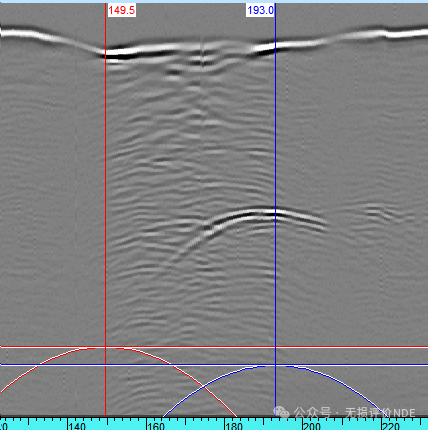Click the NDE watermark text
The width and height of the screenshot is (428, 430).
[x=404, y=413]
